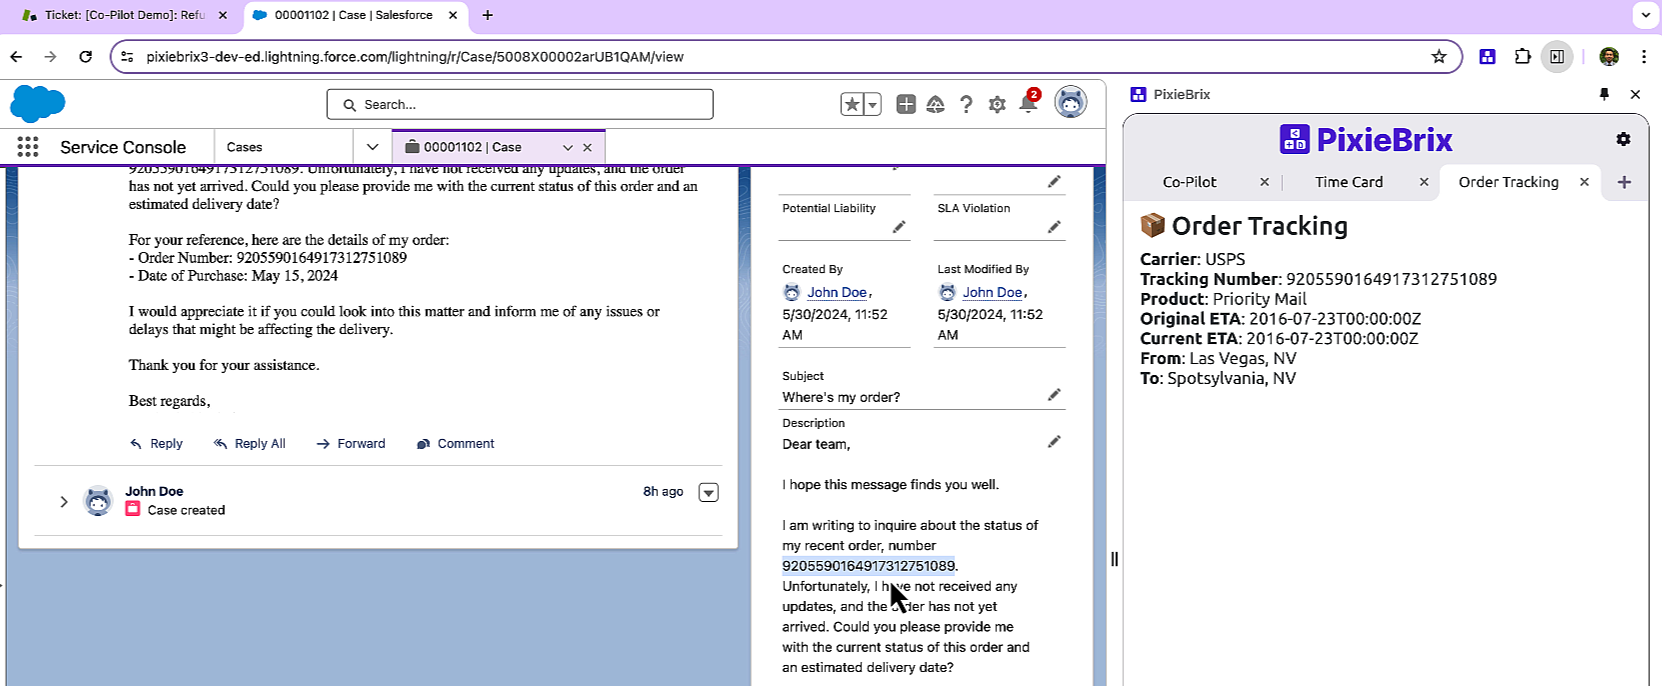Pin the PixieBrix side panel
This screenshot has width=1662, height=686.
coord(1604,94)
